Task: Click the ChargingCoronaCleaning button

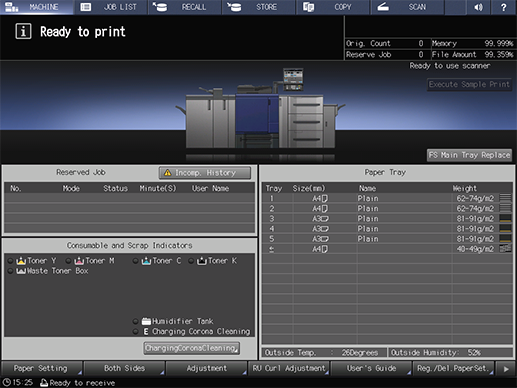Action: [192, 348]
